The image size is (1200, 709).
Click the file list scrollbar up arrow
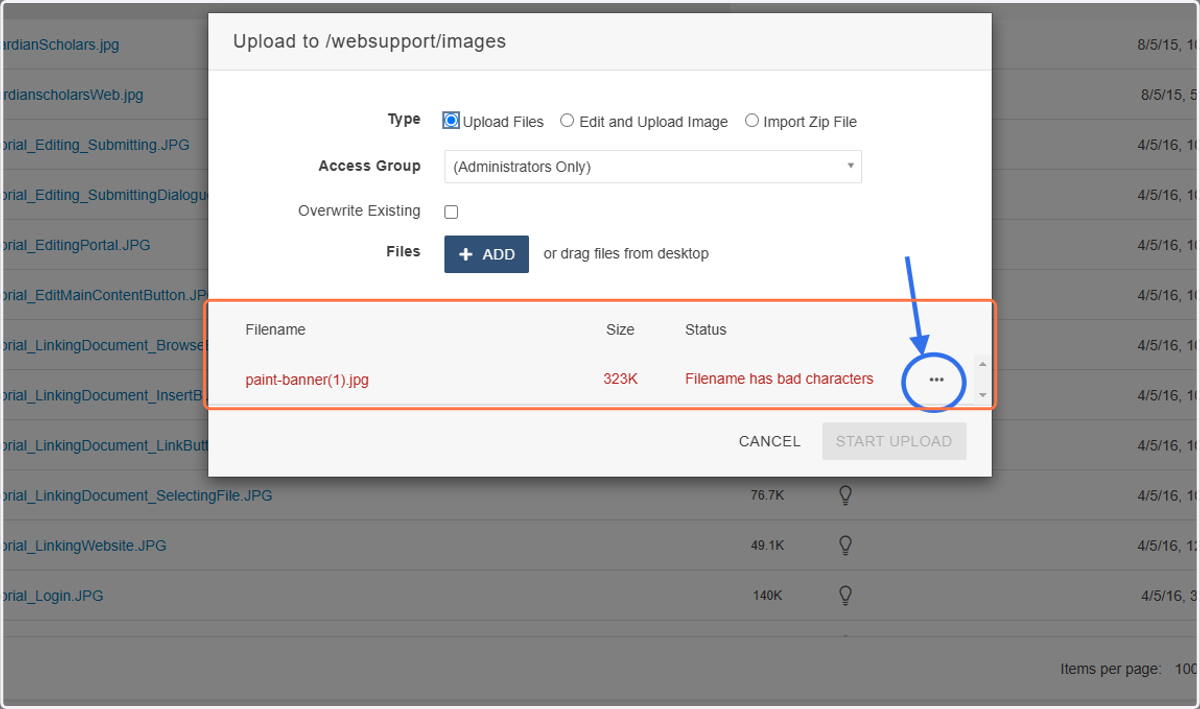click(982, 365)
